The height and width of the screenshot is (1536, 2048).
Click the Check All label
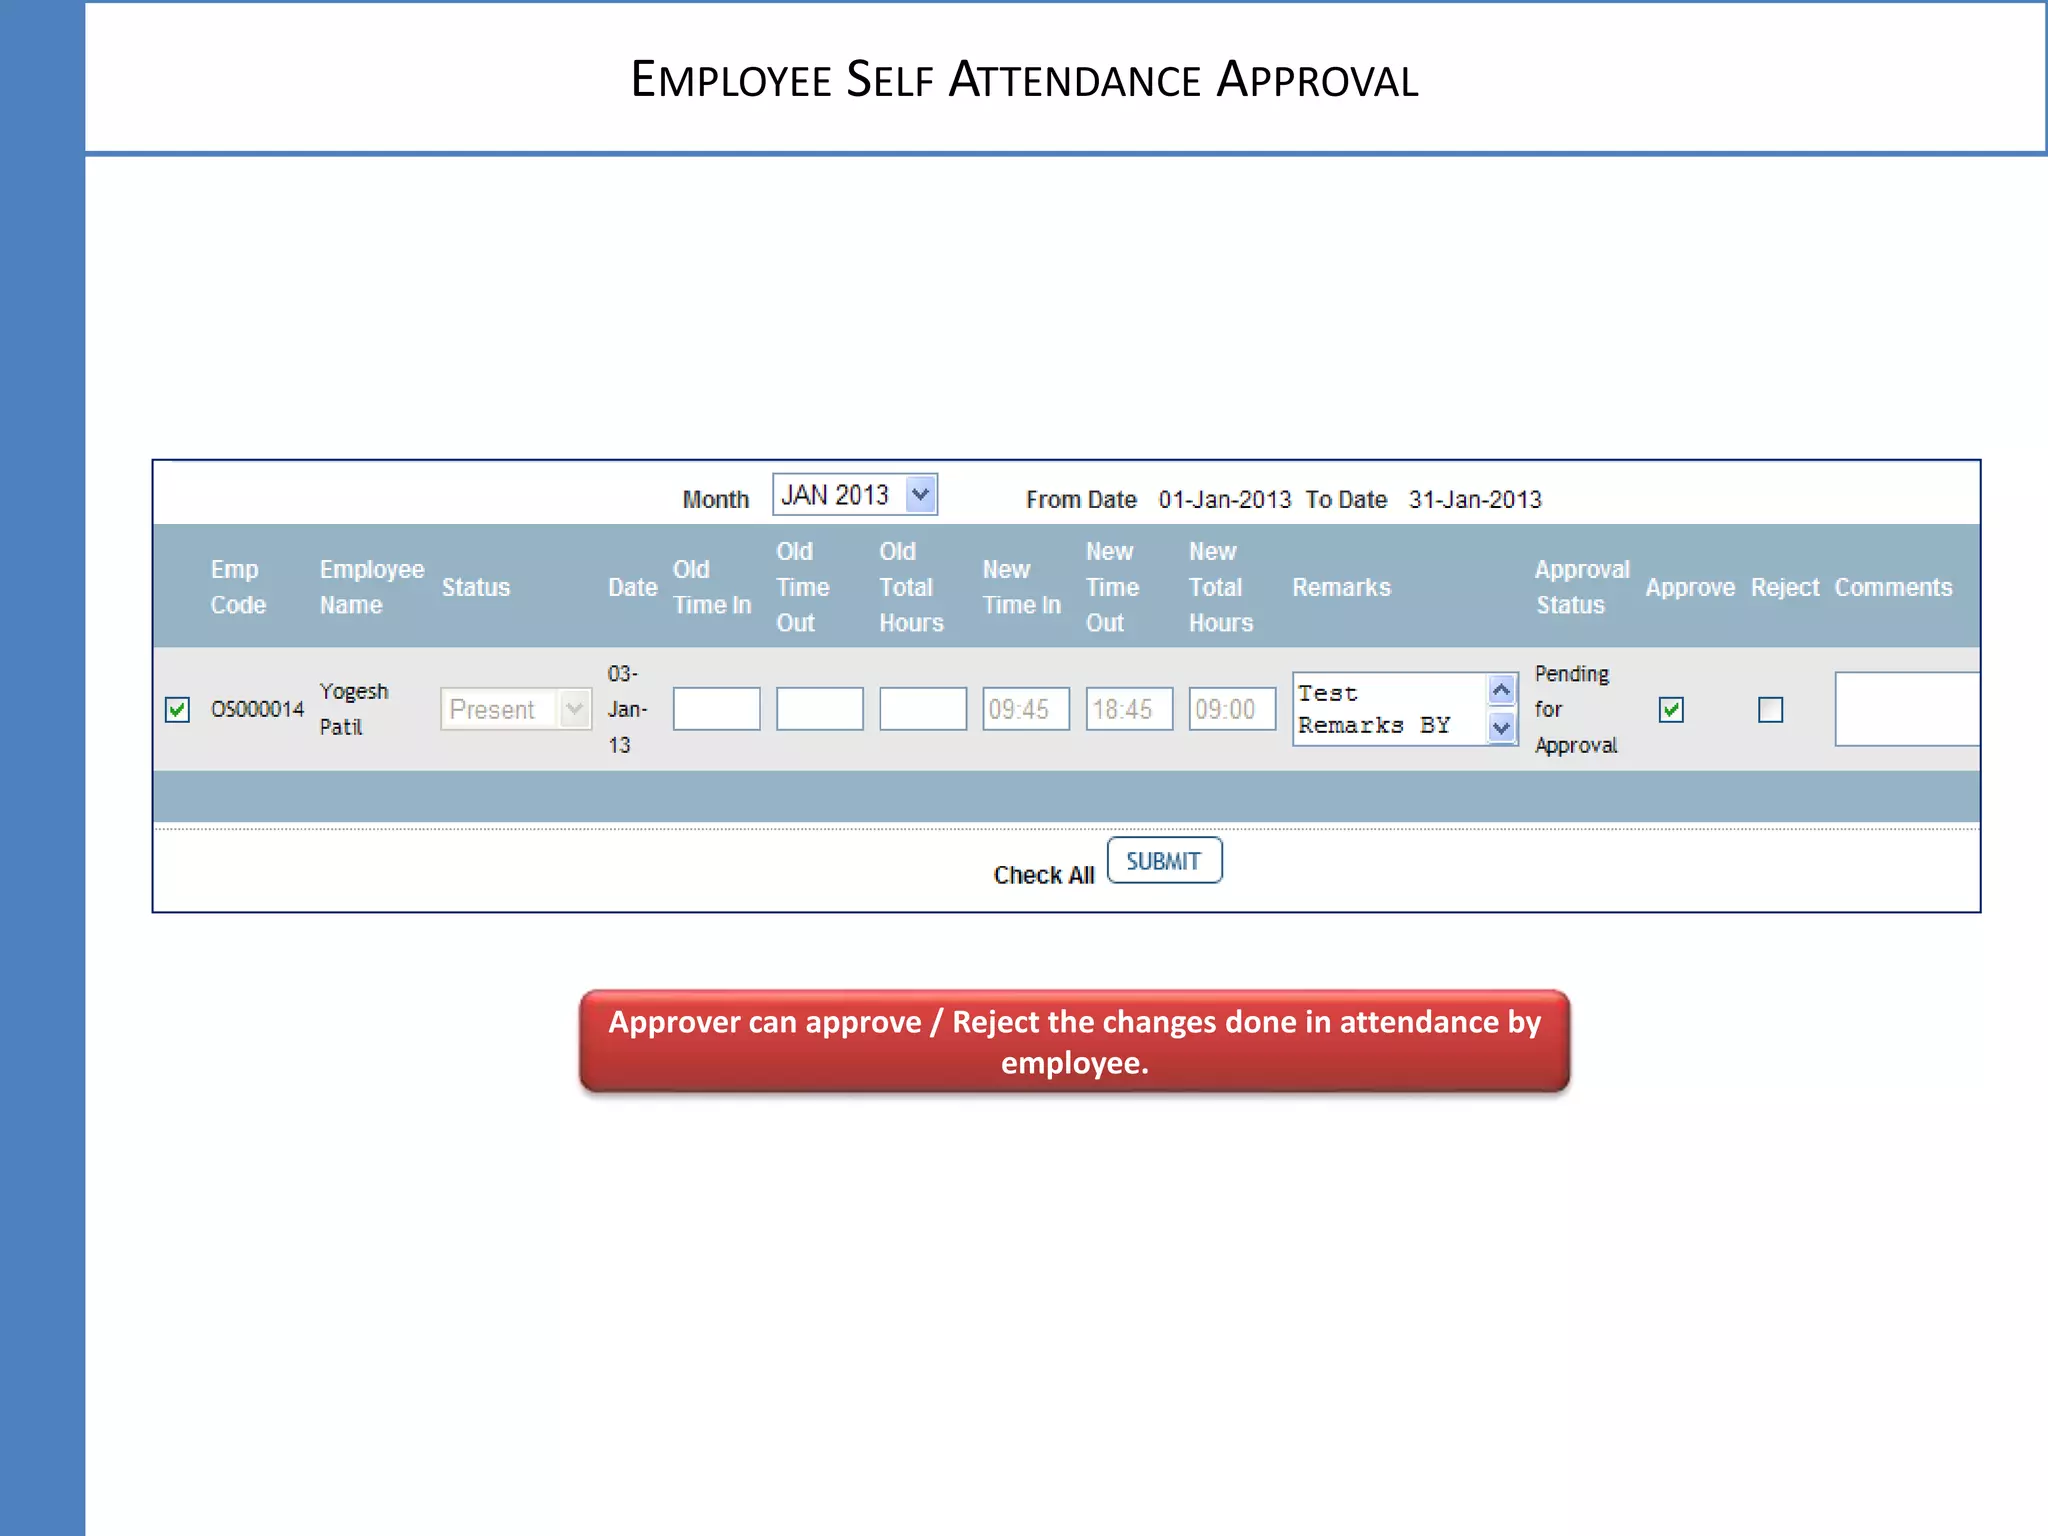coord(1044,875)
